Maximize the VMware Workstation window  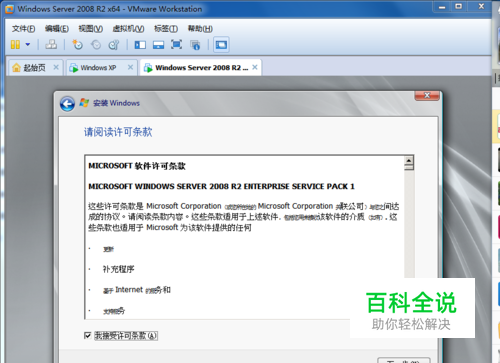pyautogui.click(x=459, y=7)
